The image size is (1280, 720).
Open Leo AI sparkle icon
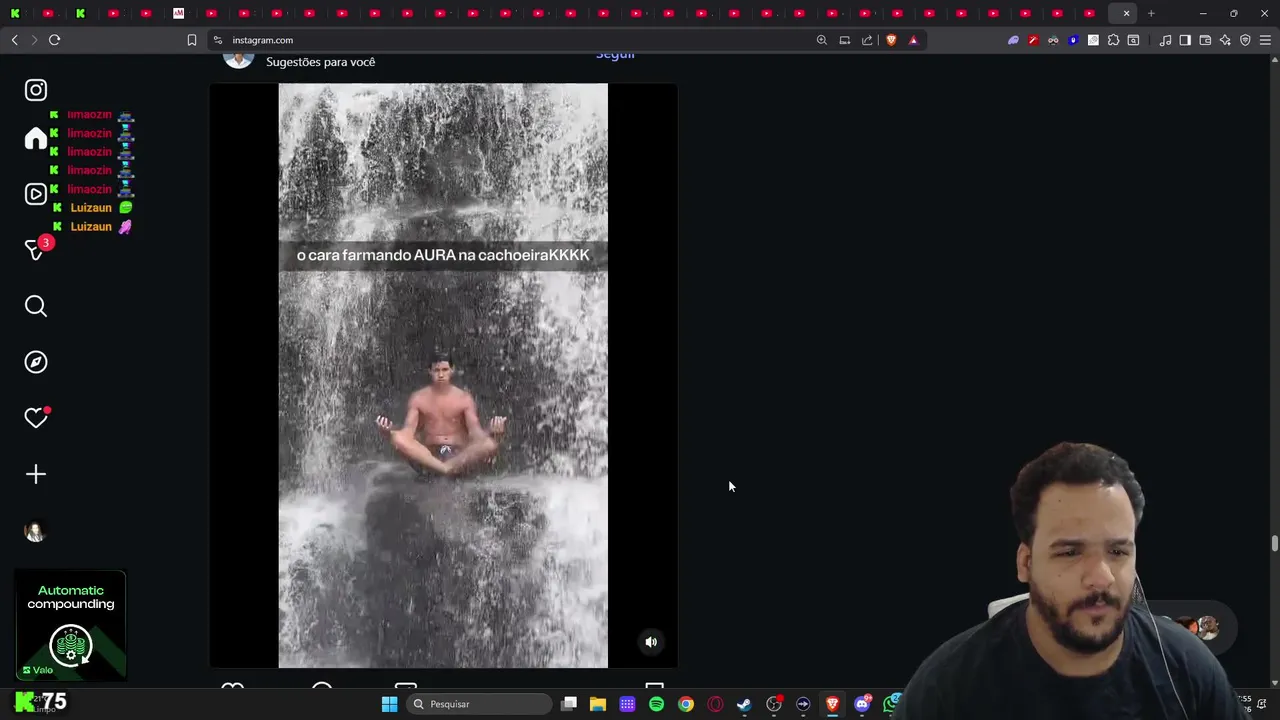(1225, 40)
